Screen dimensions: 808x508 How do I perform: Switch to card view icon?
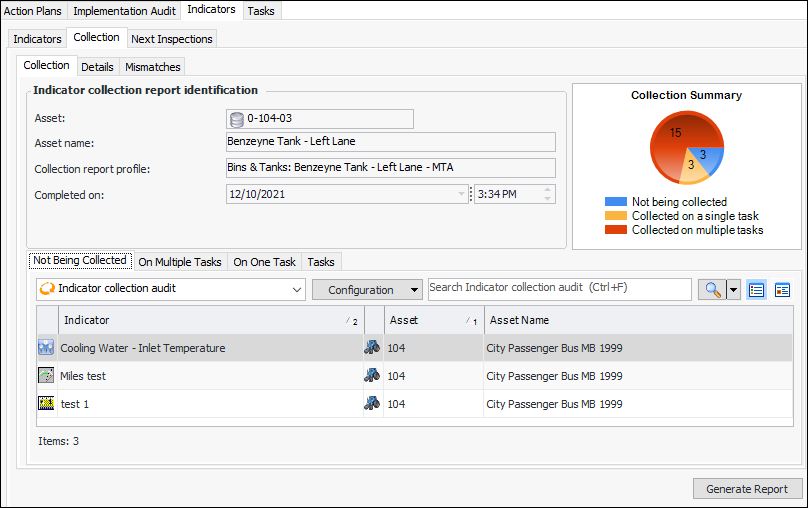click(782, 290)
